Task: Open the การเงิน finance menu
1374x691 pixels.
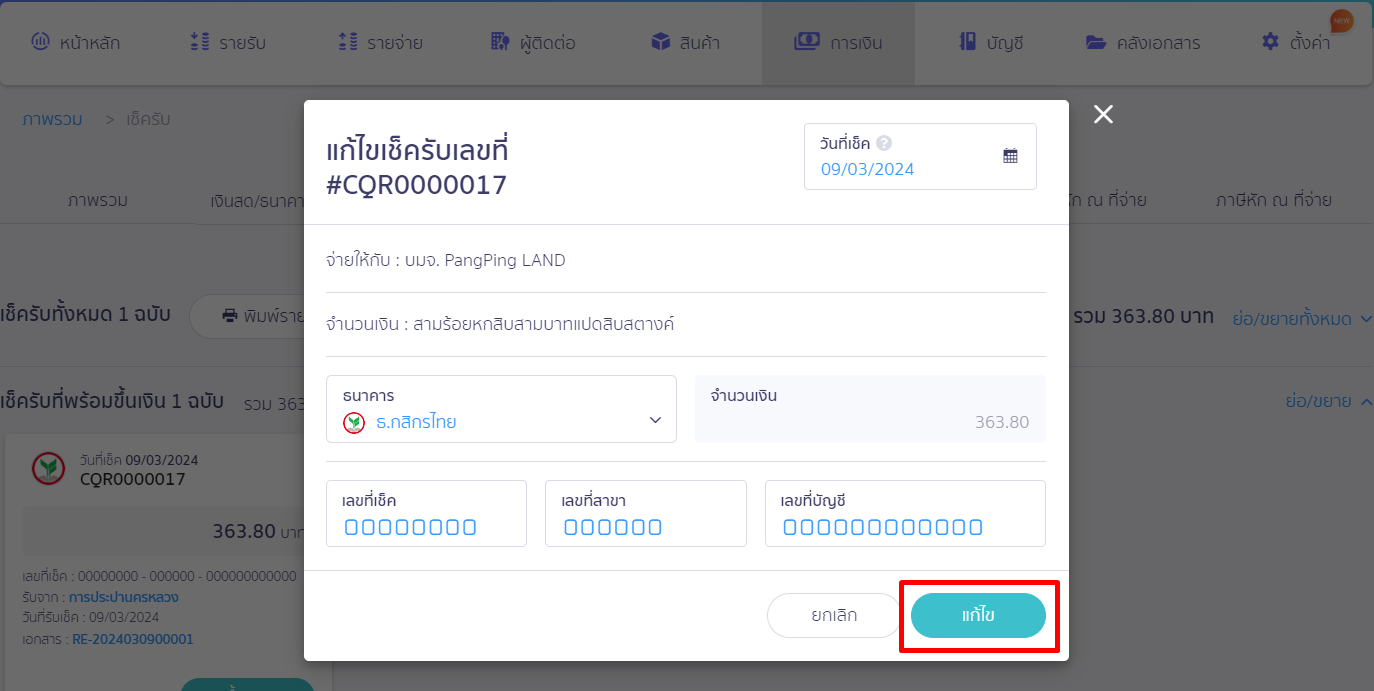Action: pos(838,43)
